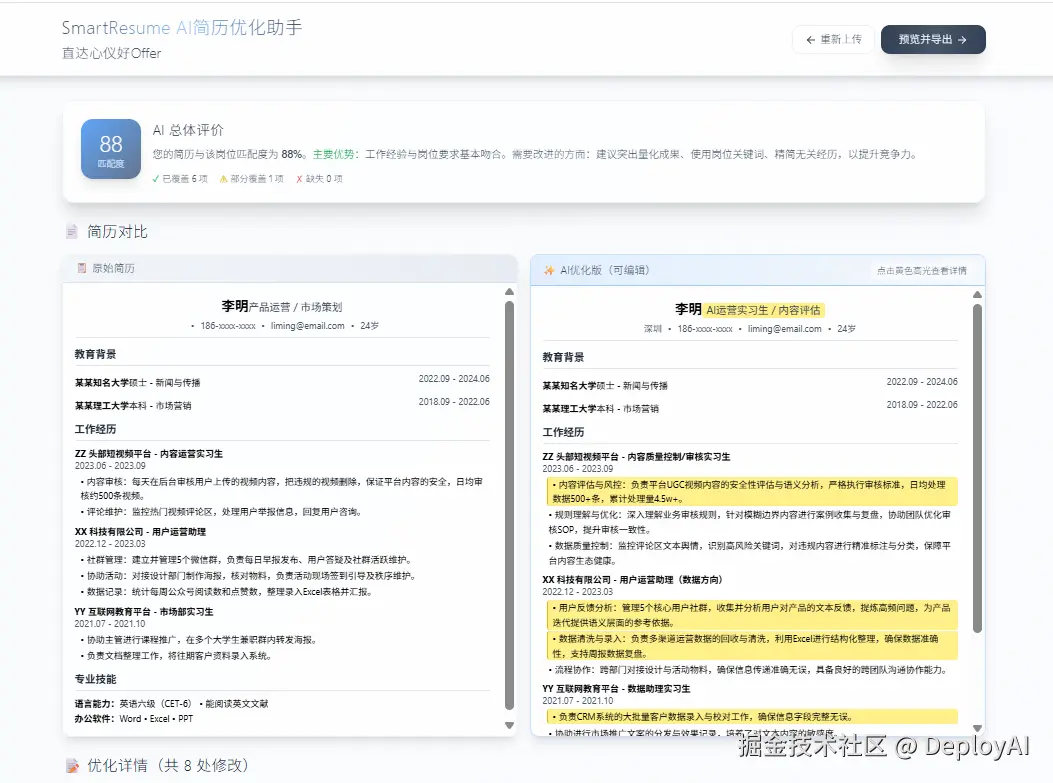Click the AI optimized panel scrollbar thumb
This screenshot has width=1053, height=783.
point(977,468)
